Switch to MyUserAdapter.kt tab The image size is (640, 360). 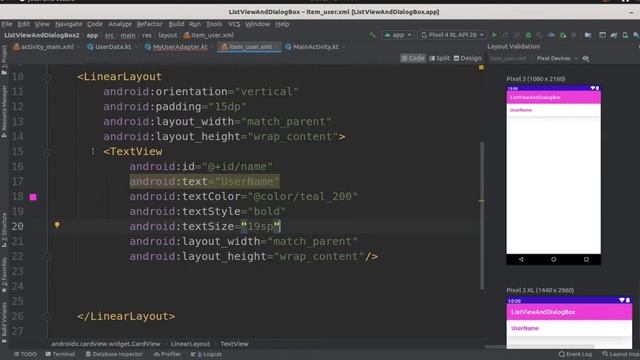[176, 47]
